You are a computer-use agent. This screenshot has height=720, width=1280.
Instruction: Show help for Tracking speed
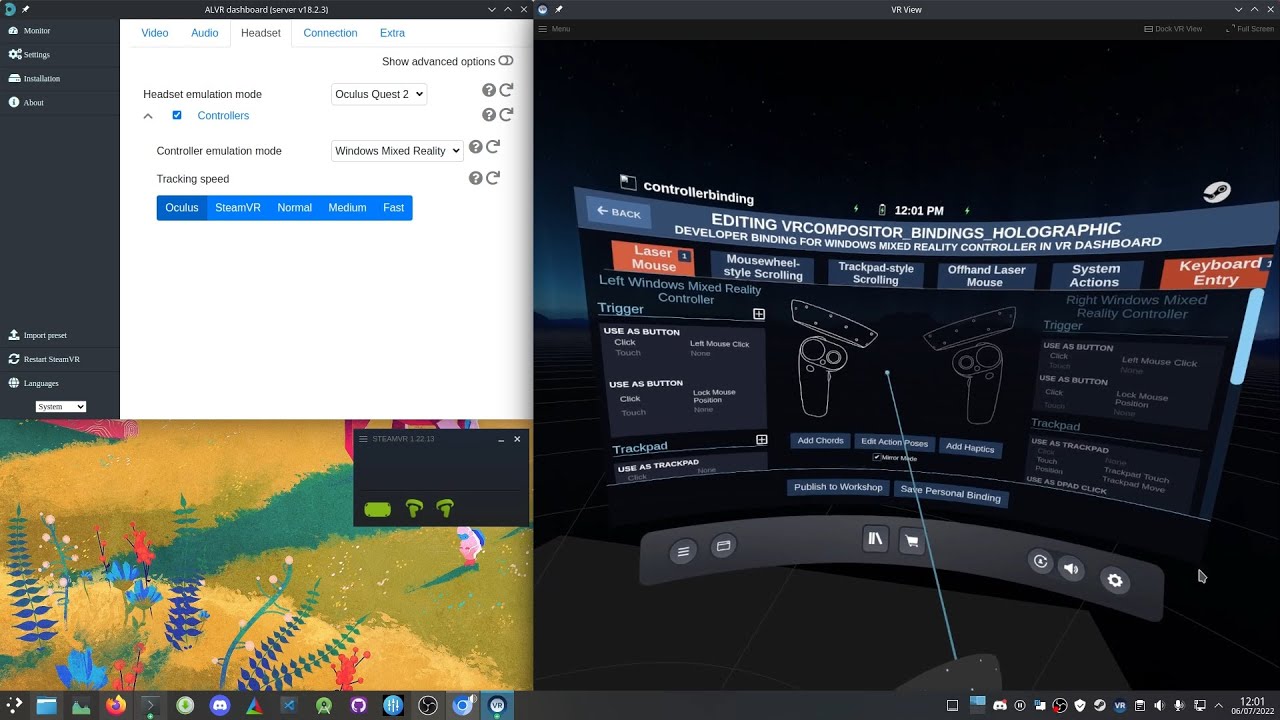pos(476,178)
